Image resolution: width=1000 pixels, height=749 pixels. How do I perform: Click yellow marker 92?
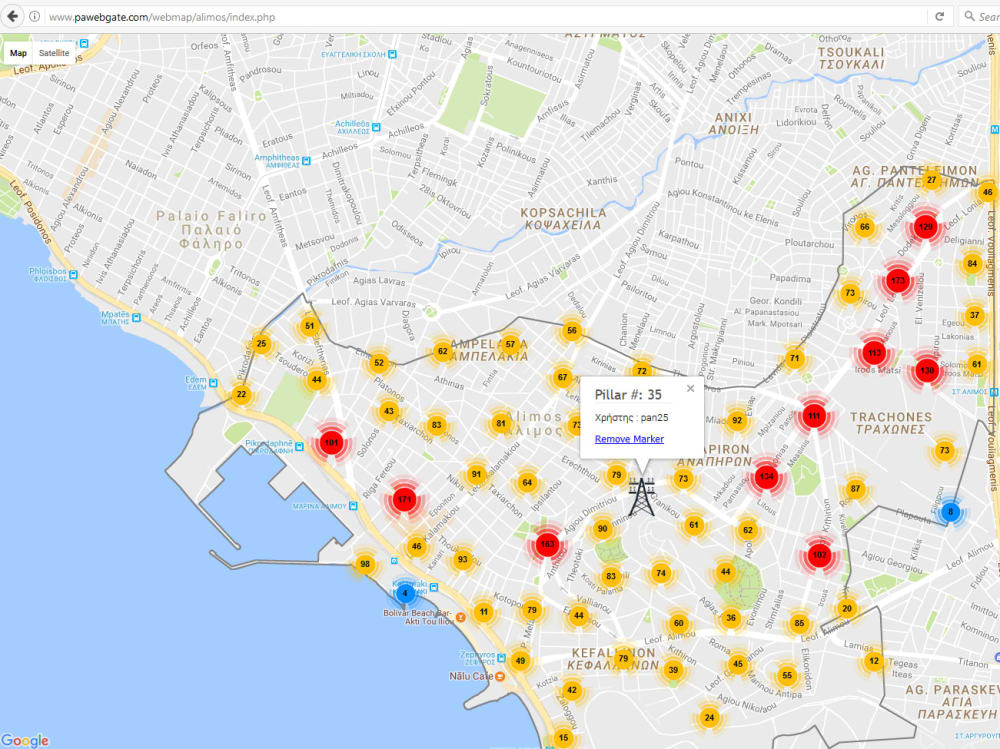pyautogui.click(x=737, y=420)
